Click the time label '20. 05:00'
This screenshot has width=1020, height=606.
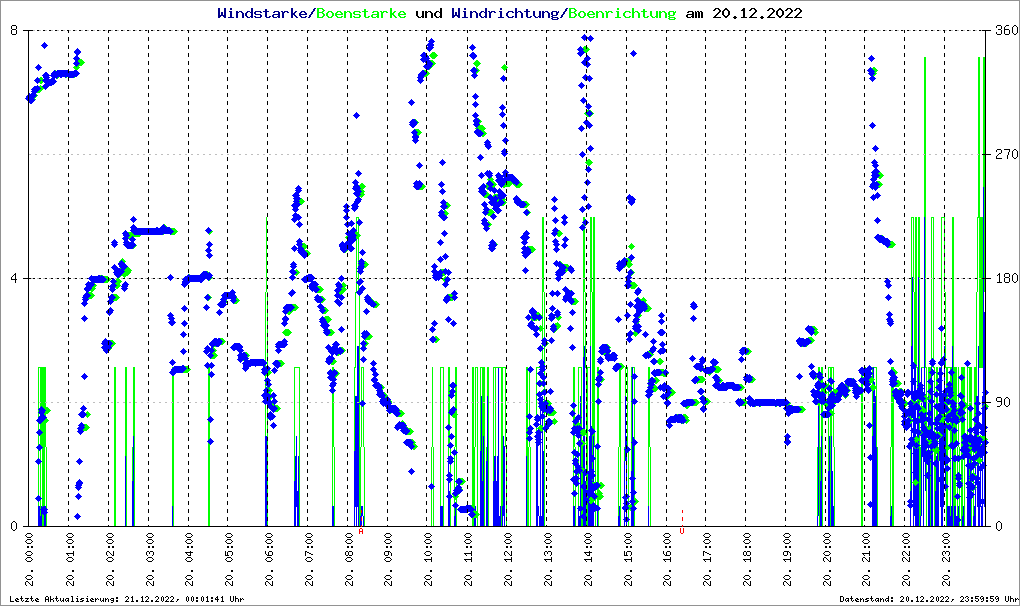click(228, 560)
